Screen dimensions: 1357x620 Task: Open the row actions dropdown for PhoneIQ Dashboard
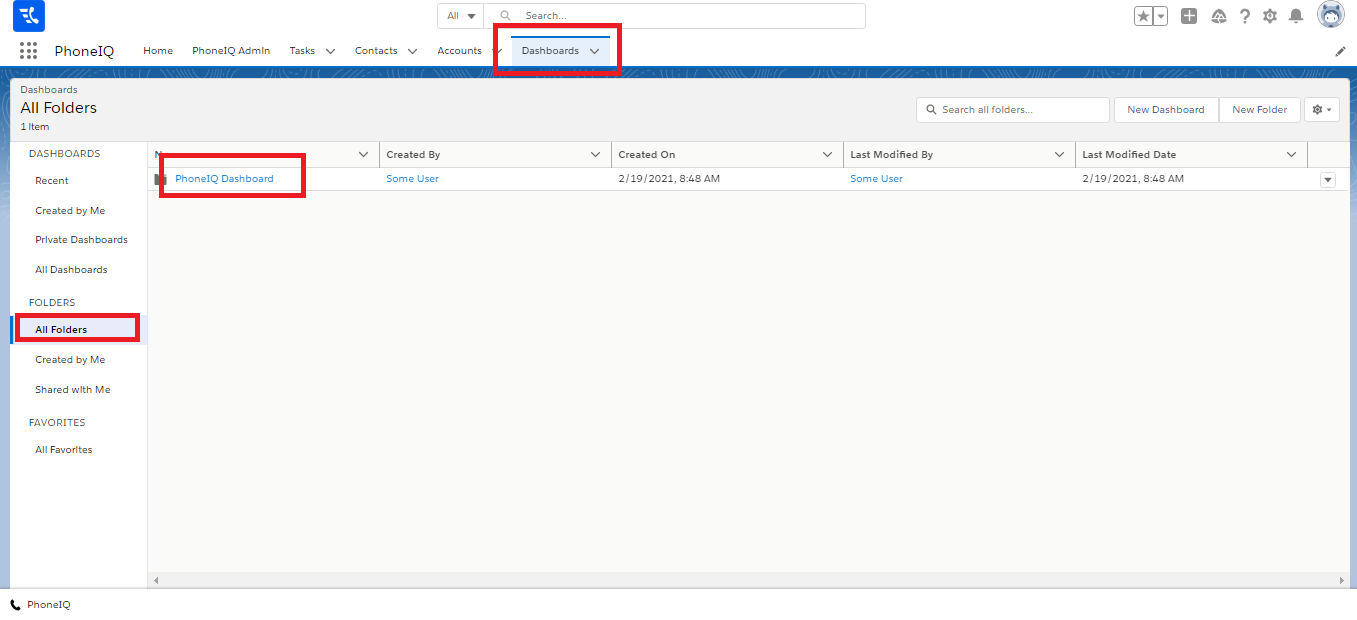tap(1328, 180)
